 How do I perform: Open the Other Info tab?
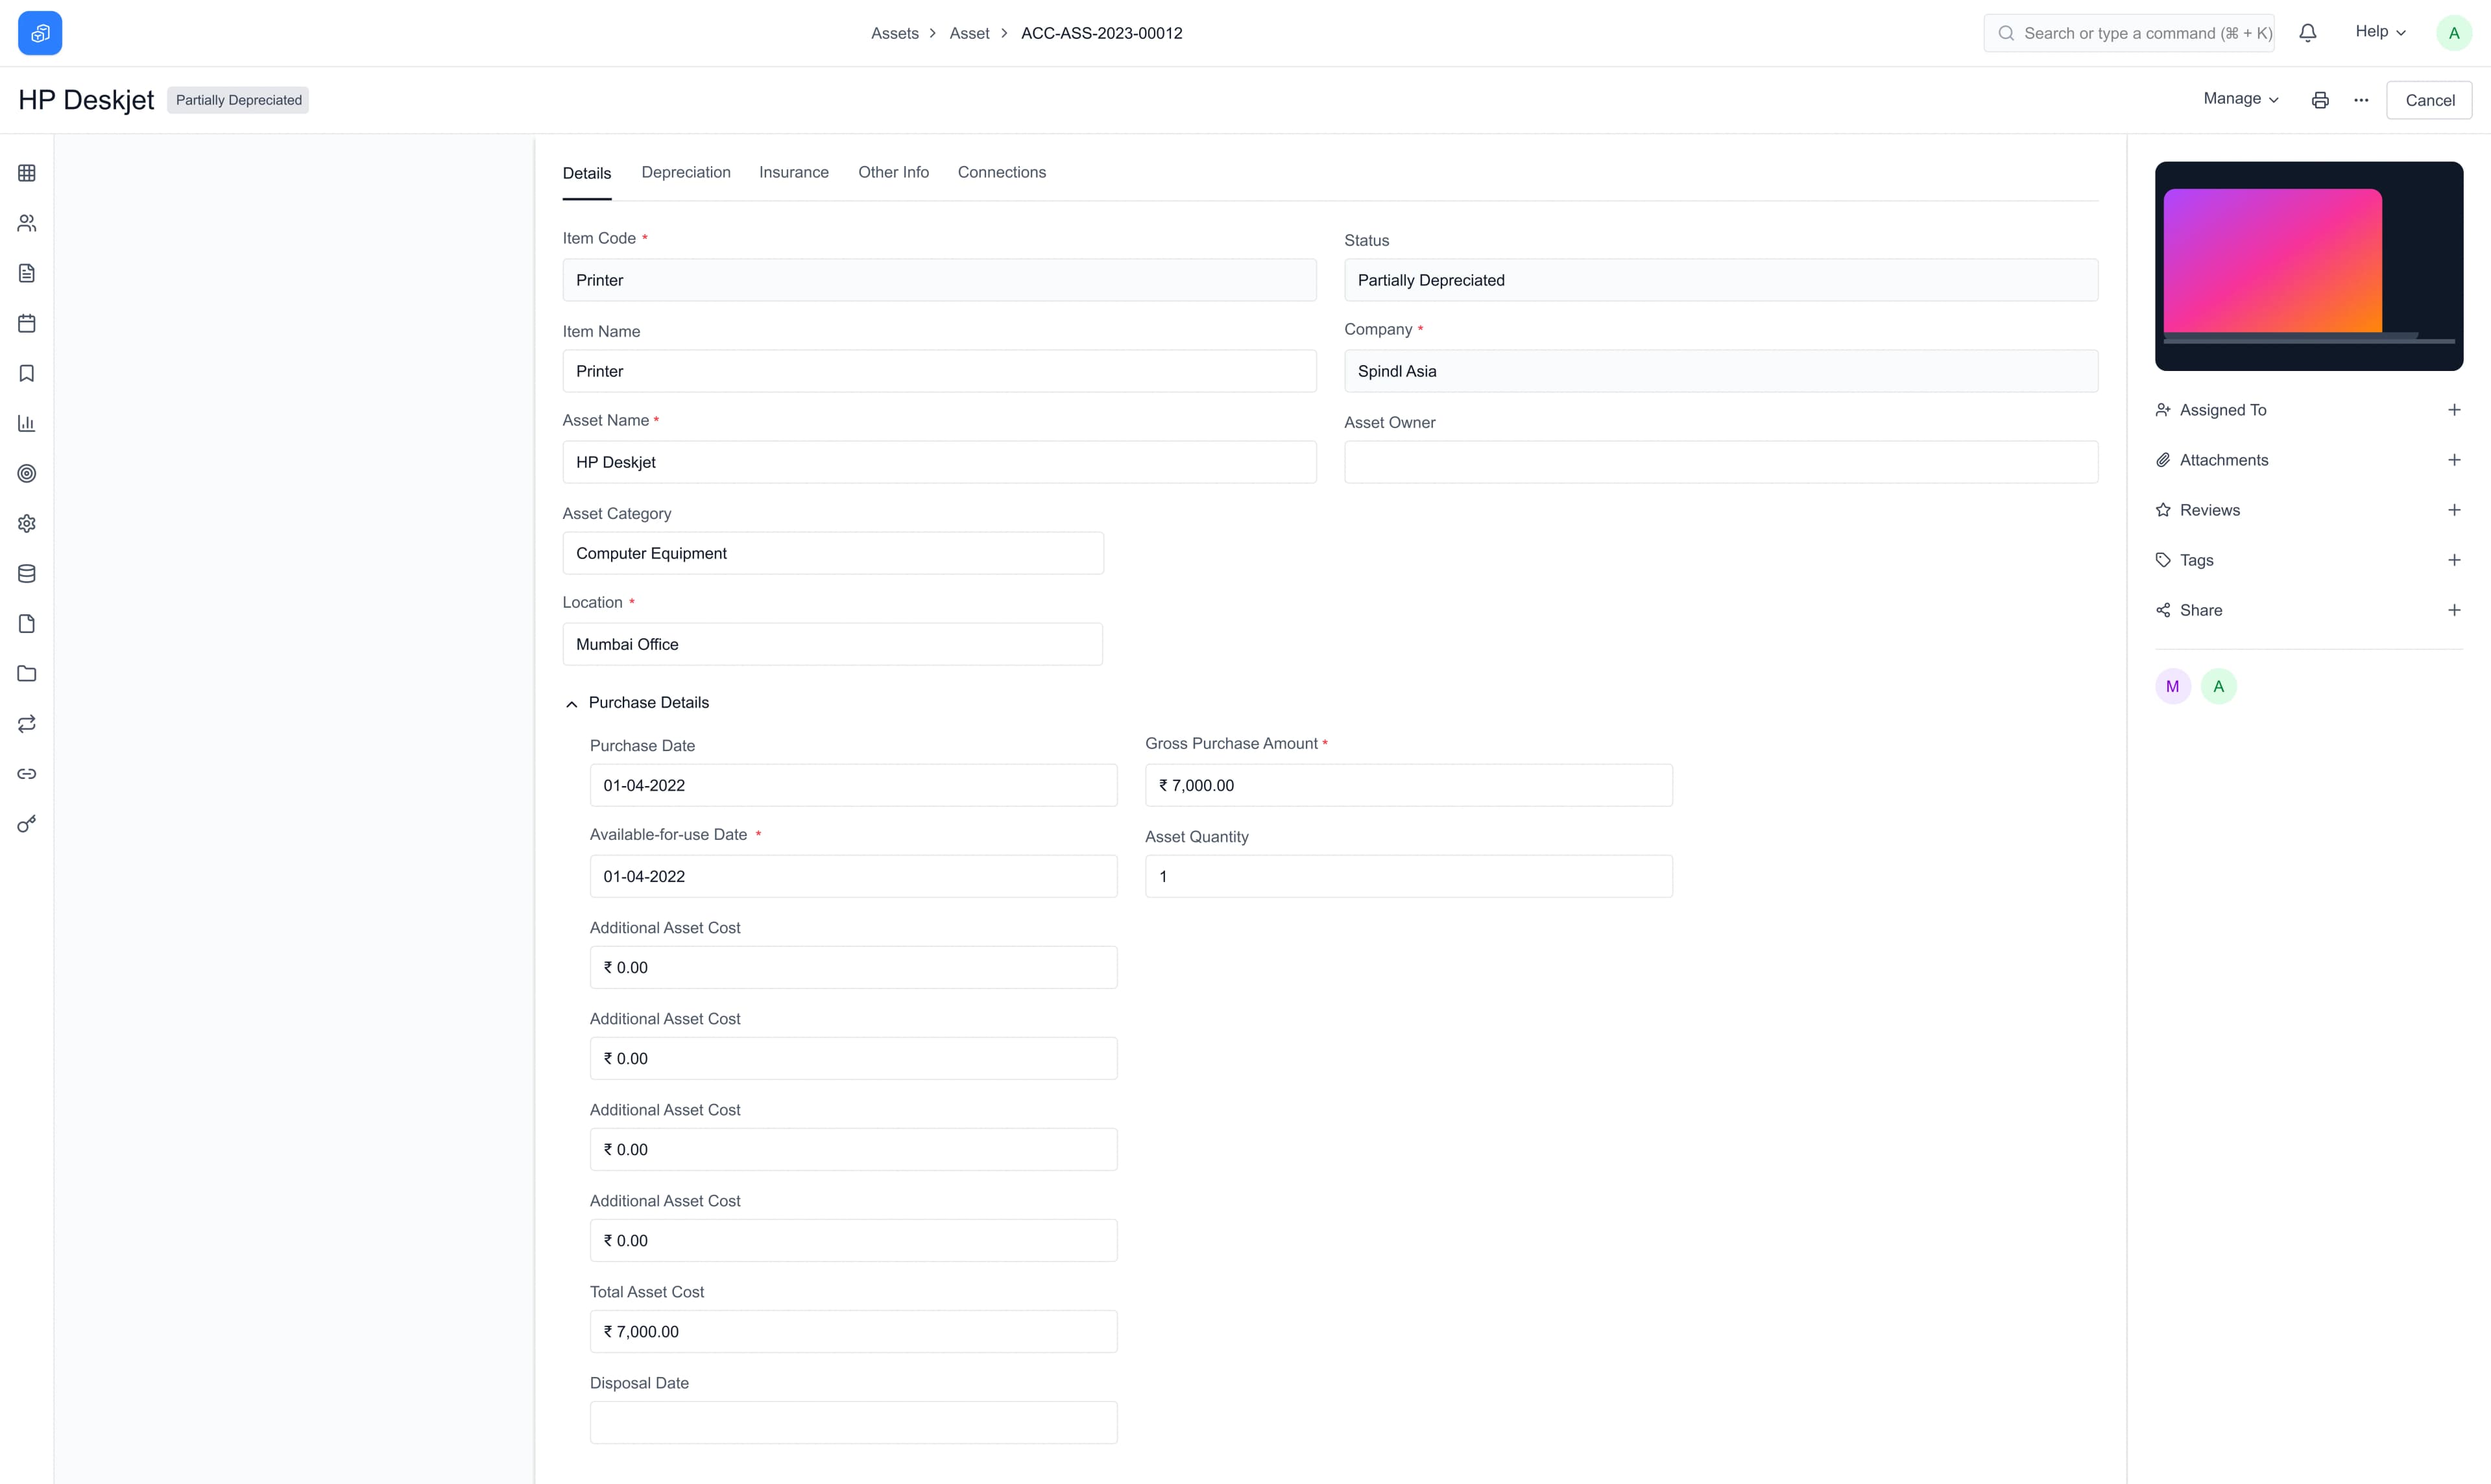[893, 172]
